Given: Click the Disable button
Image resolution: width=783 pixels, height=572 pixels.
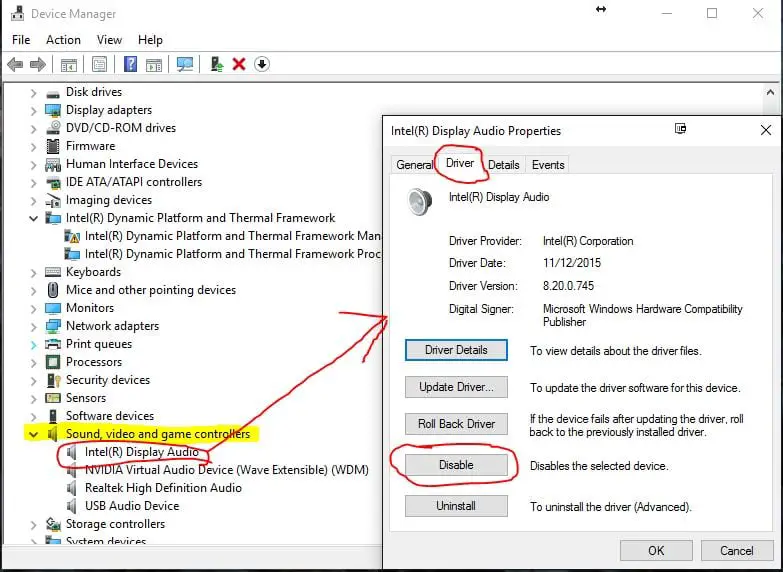Looking at the screenshot, I should [456, 465].
